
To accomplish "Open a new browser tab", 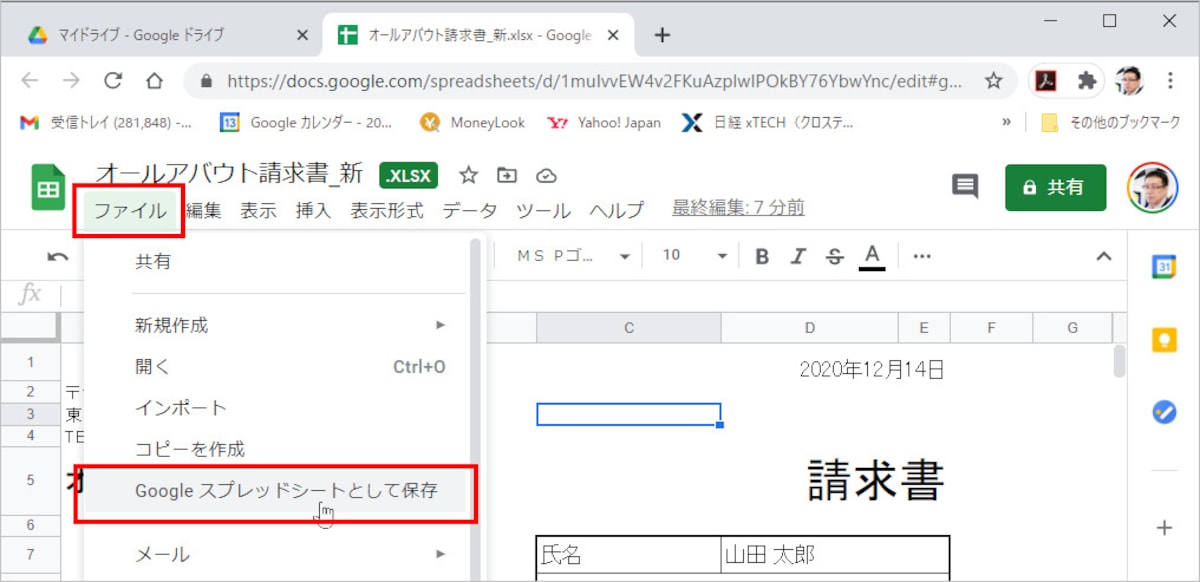I will tap(662, 35).
